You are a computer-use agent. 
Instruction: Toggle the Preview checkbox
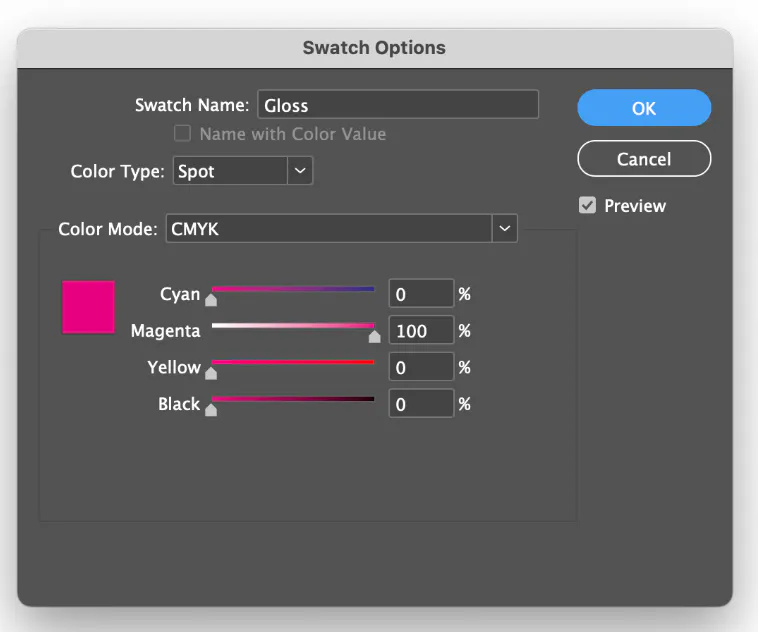point(588,206)
